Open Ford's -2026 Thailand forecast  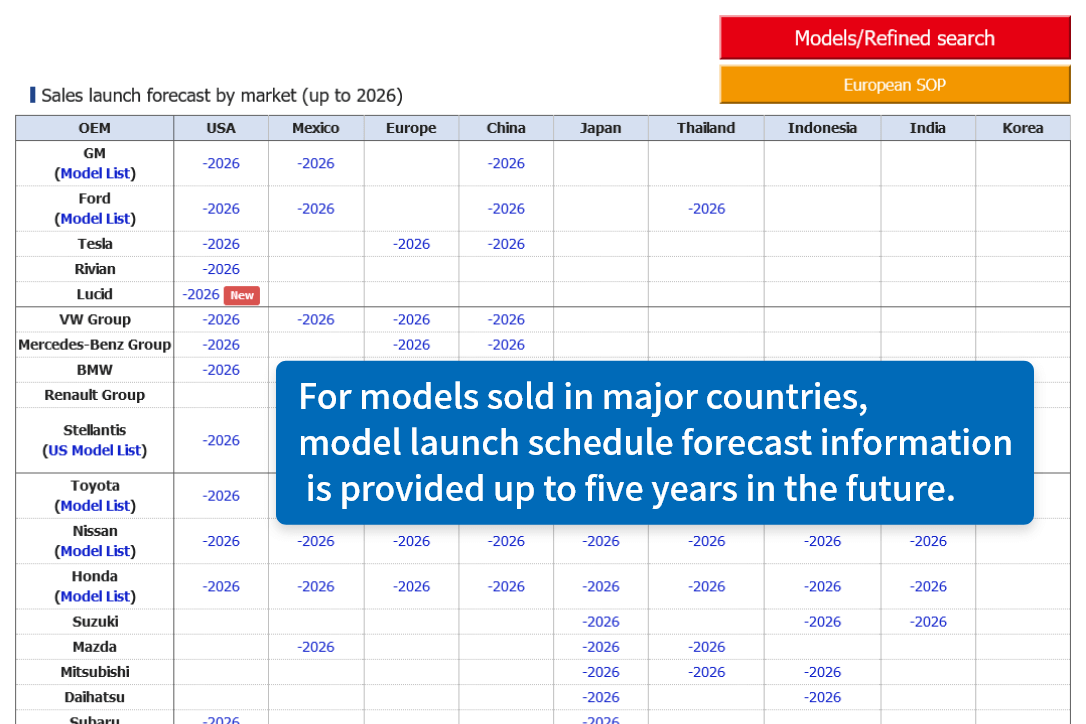click(706, 209)
